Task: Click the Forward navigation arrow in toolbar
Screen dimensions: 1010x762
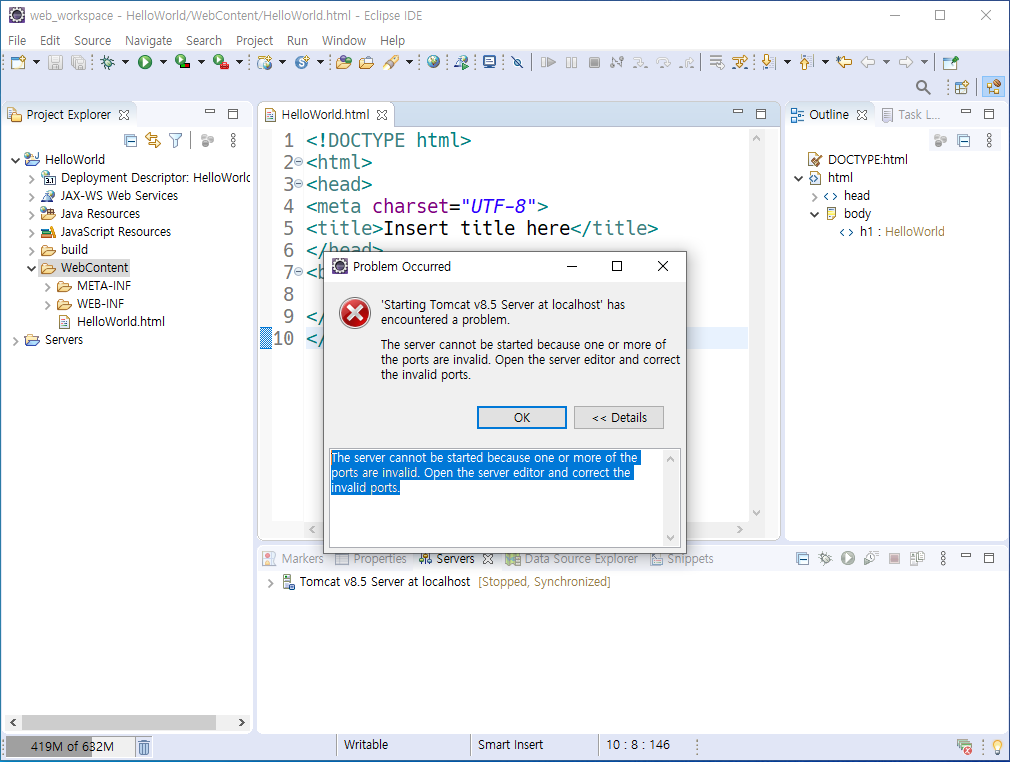Action: coord(906,62)
